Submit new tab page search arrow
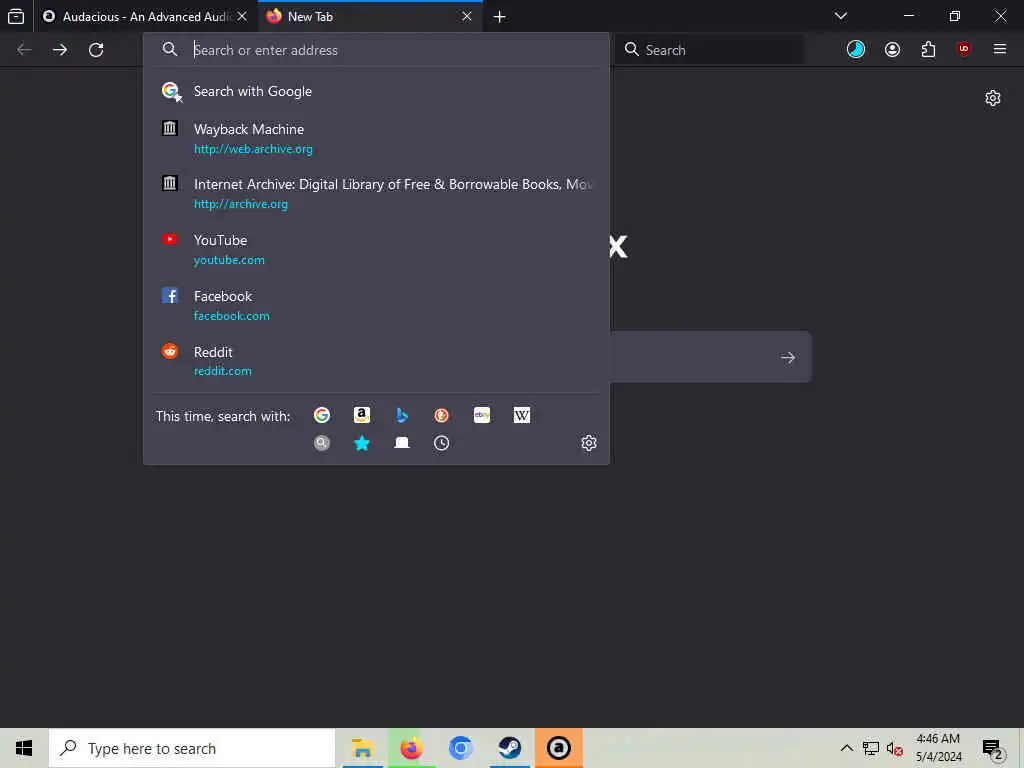 (788, 357)
